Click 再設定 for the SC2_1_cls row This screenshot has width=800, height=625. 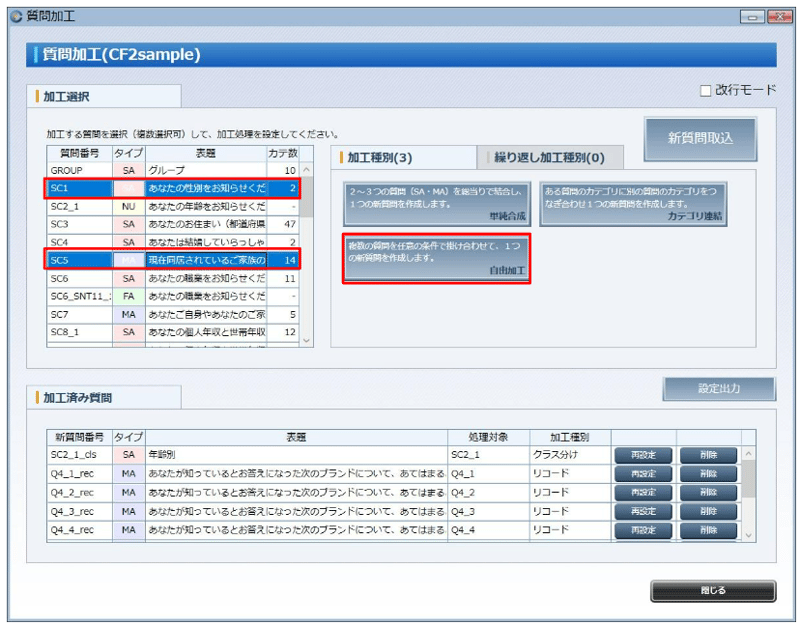tap(645, 455)
